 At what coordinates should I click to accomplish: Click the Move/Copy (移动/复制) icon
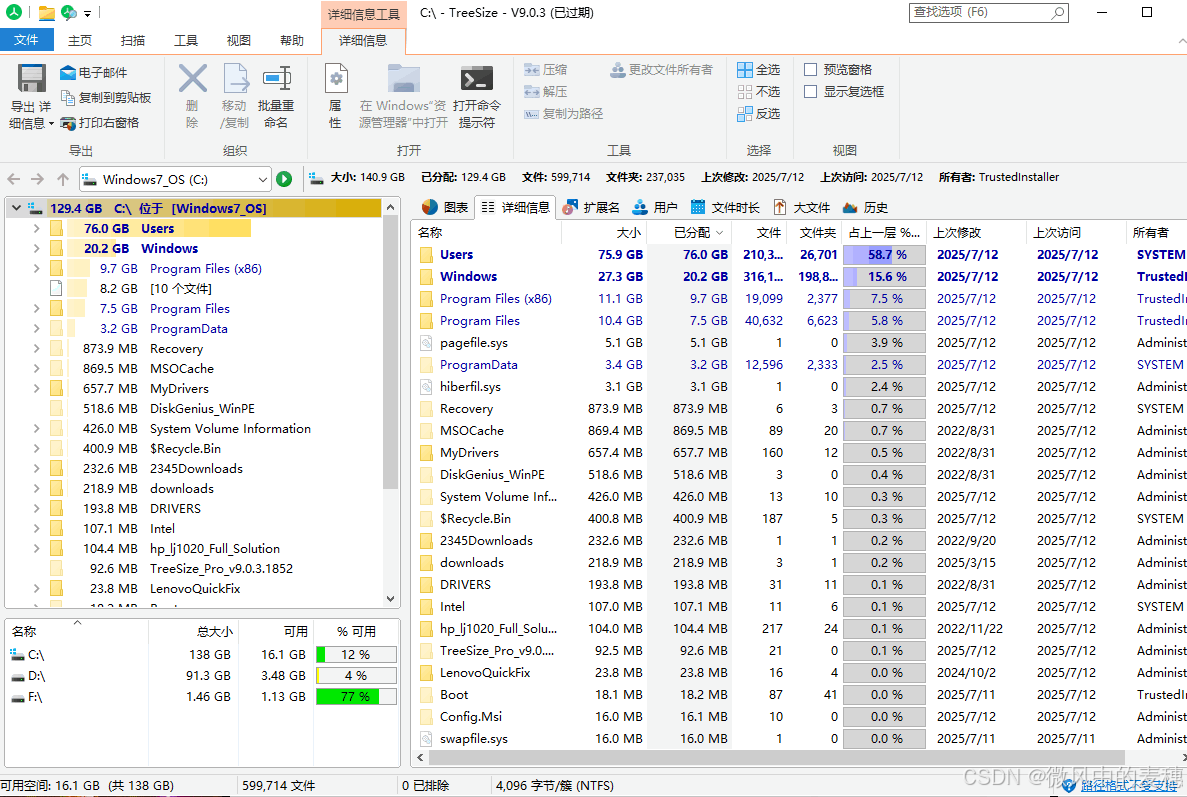pyautogui.click(x=235, y=79)
